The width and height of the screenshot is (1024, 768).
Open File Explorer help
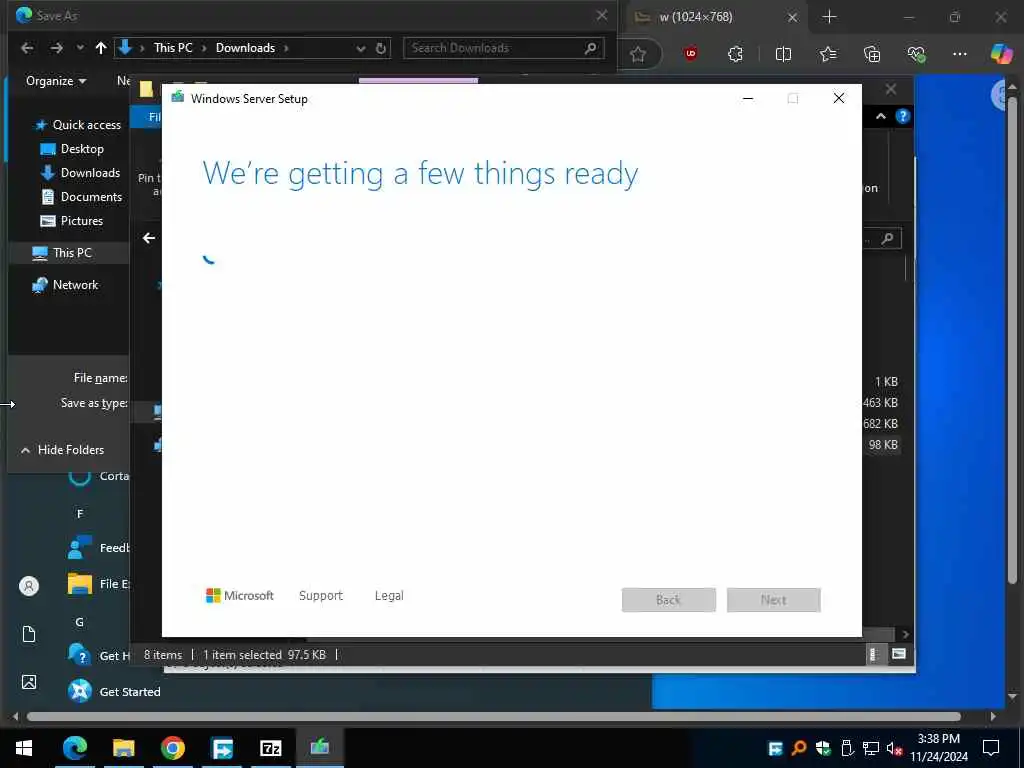pyautogui.click(x=903, y=116)
